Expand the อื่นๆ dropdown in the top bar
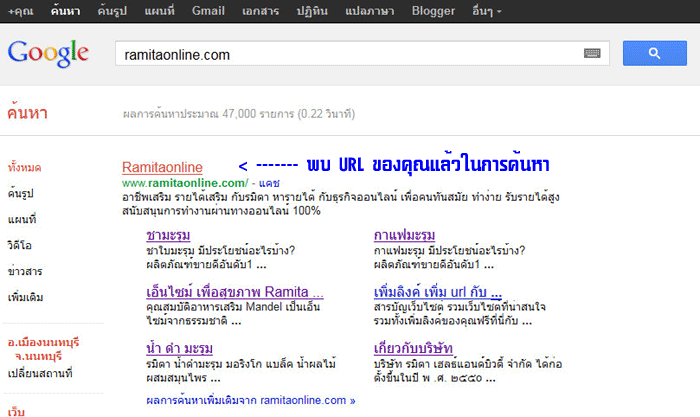This screenshot has height=417, width=700. click(x=487, y=11)
